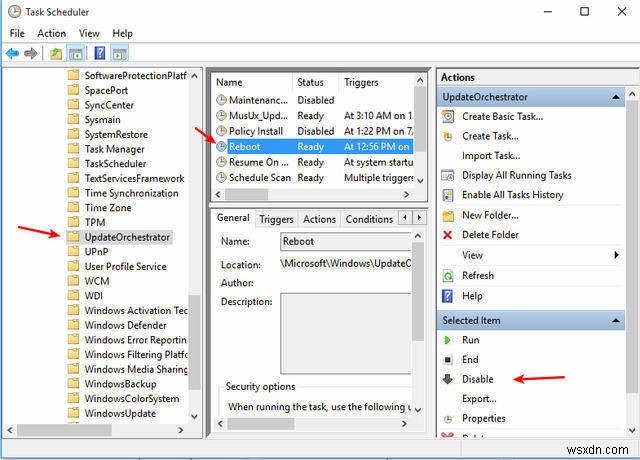Screen dimensions: 640x460
Task: Click the Disable action label
Action: coord(478,379)
